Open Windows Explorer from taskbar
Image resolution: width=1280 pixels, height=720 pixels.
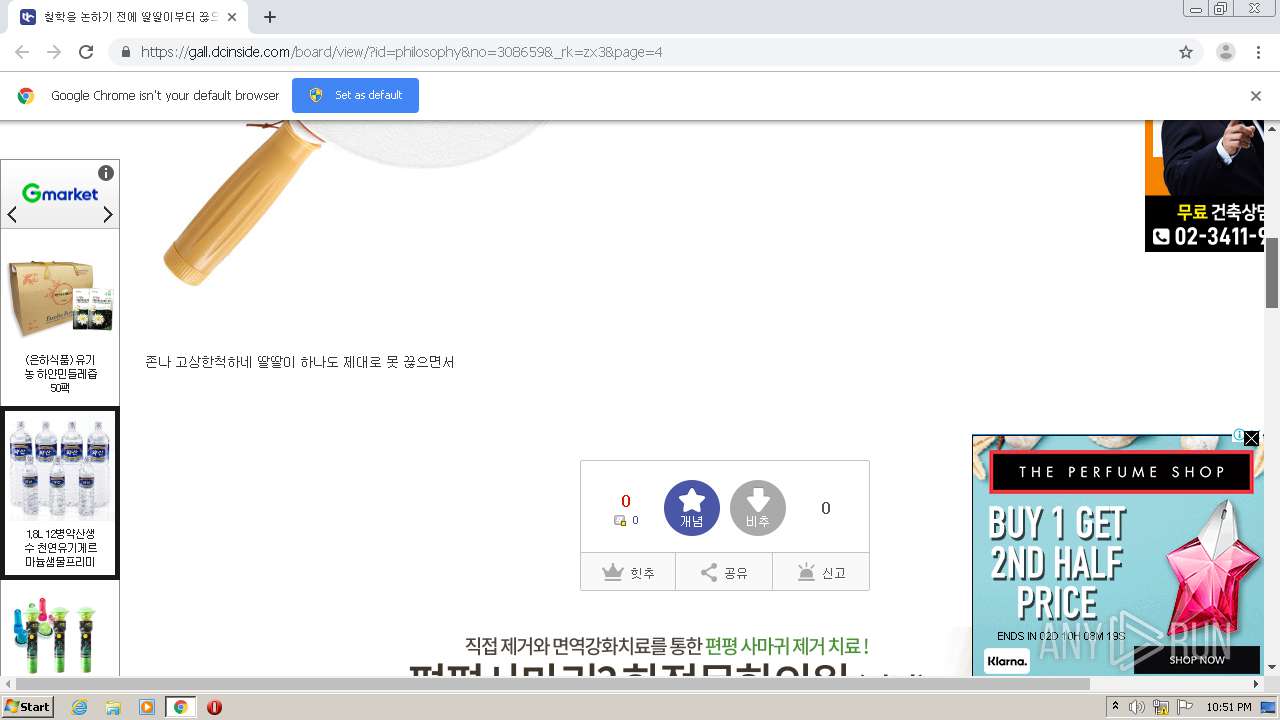113,707
